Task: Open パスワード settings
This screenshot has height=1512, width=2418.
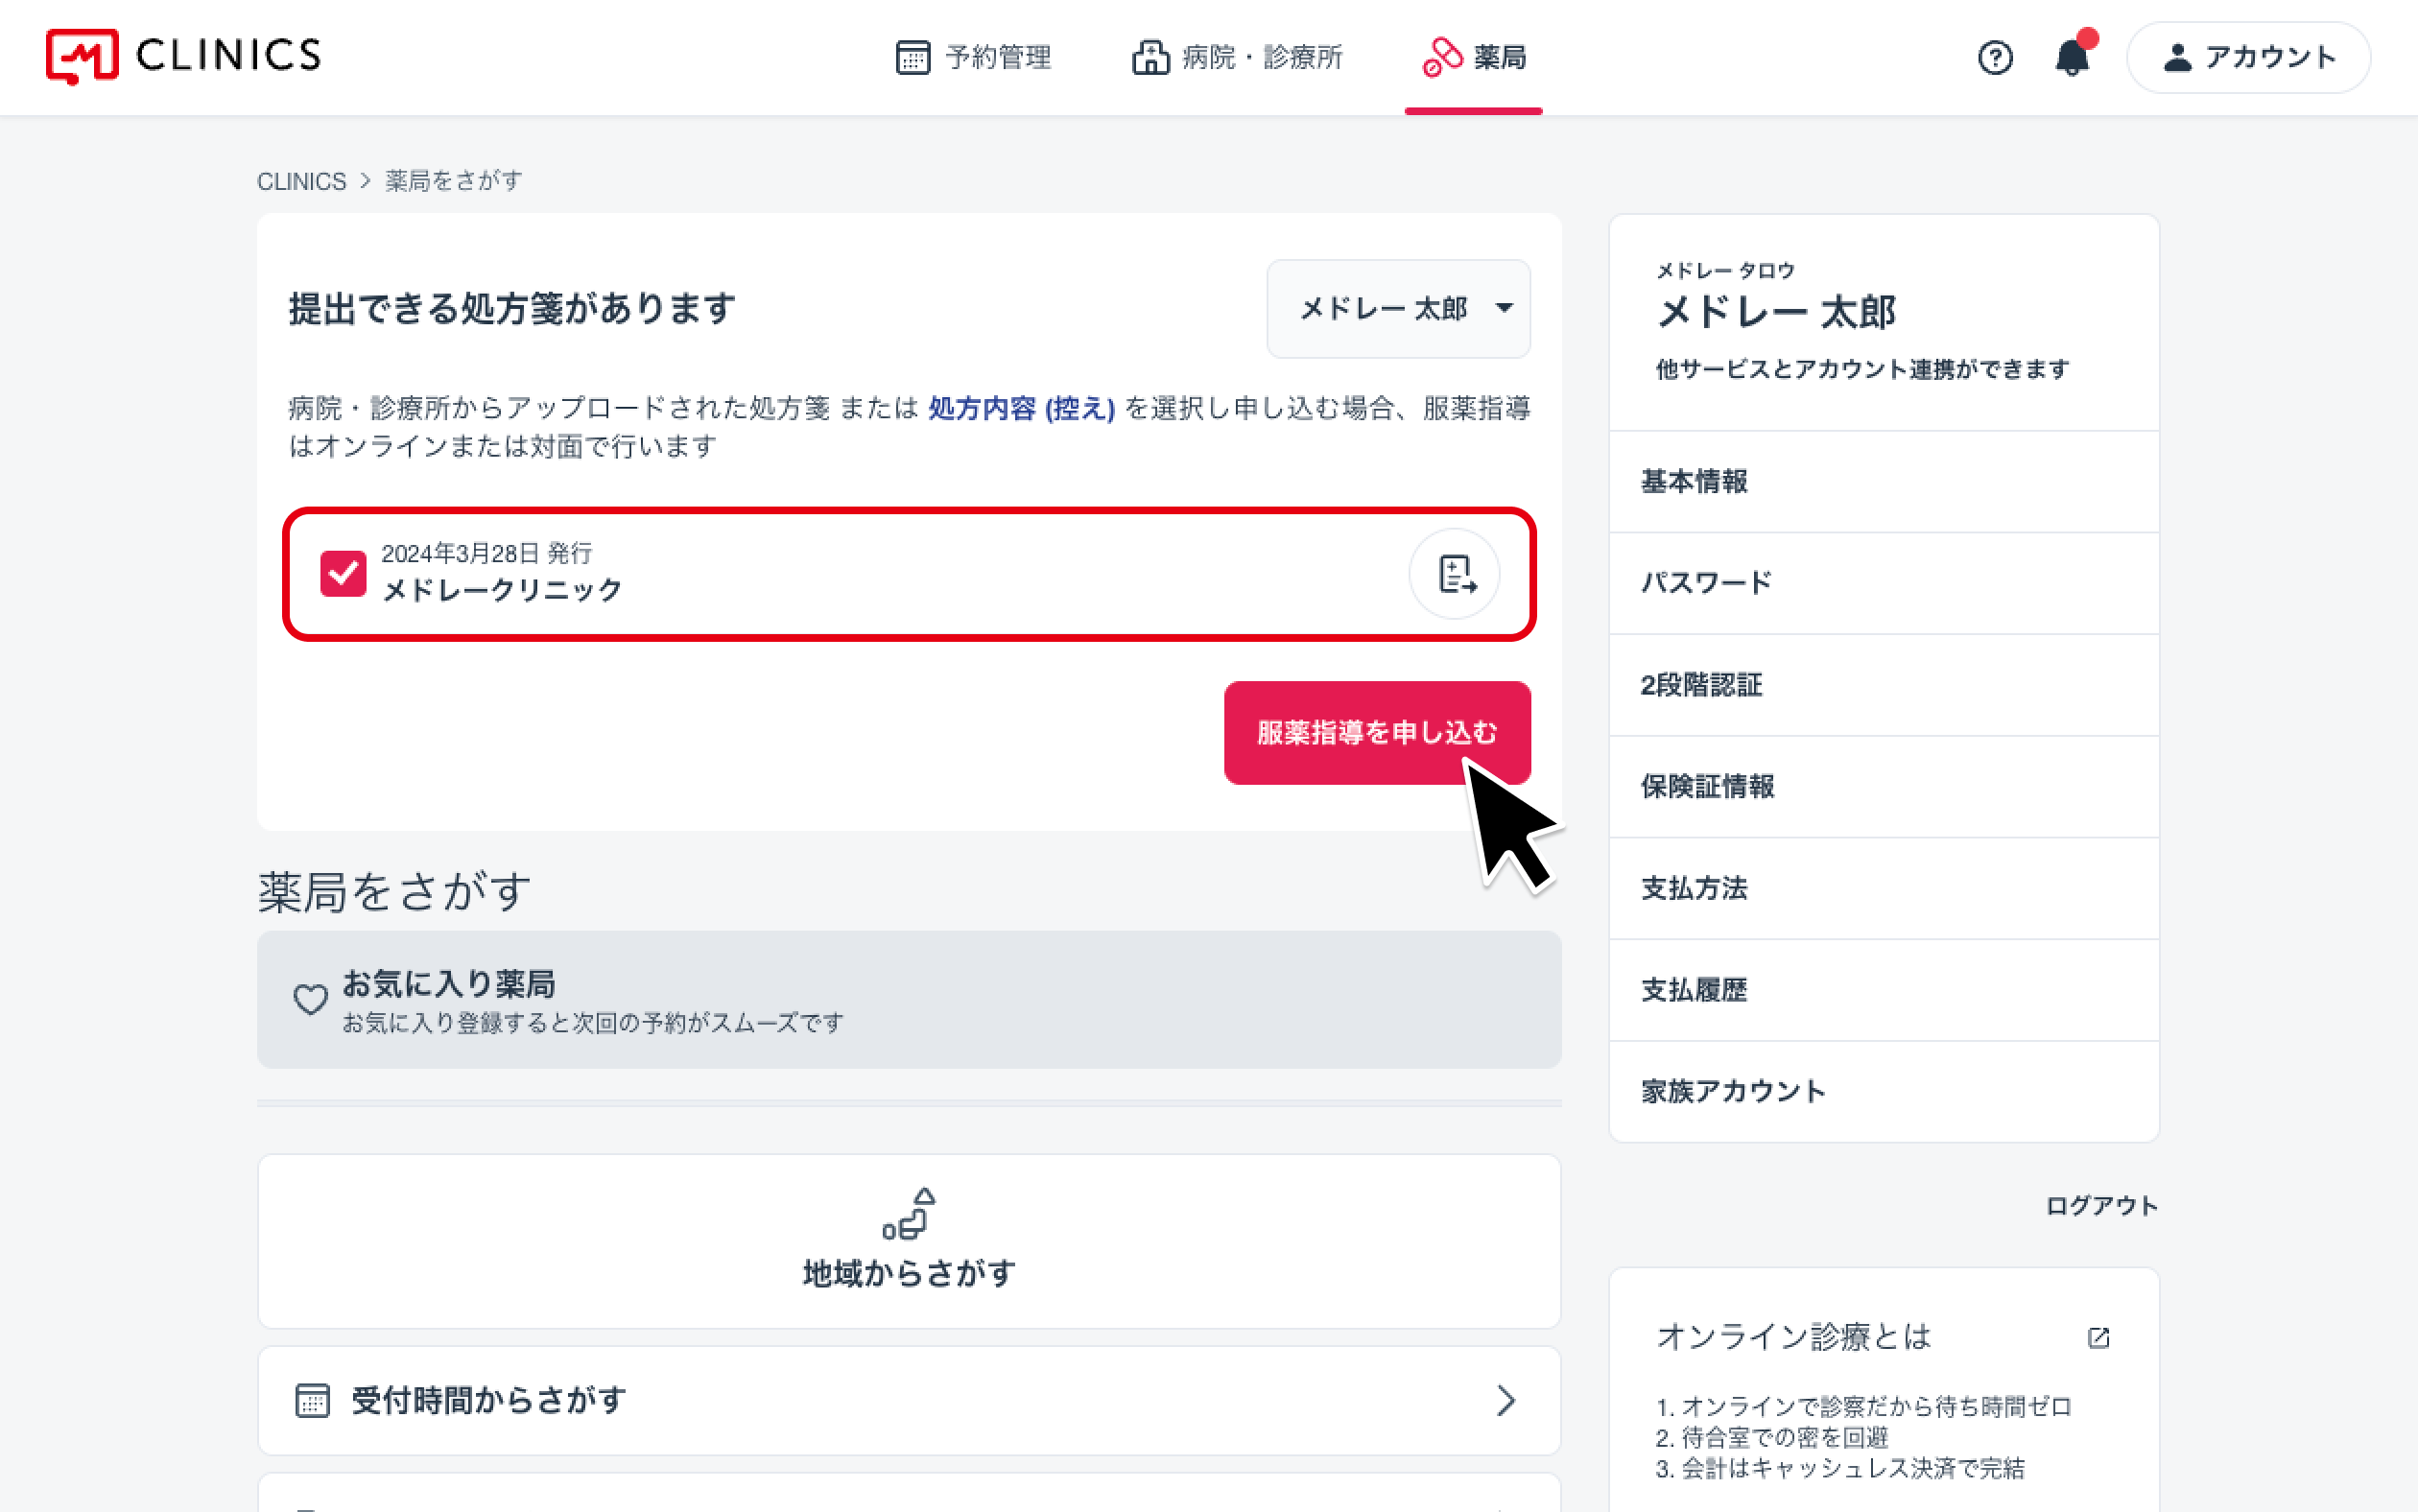Action: pyautogui.click(x=1883, y=583)
